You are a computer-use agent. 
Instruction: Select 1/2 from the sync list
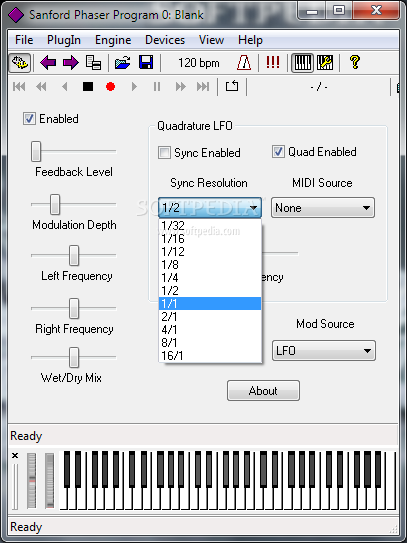(210, 291)
